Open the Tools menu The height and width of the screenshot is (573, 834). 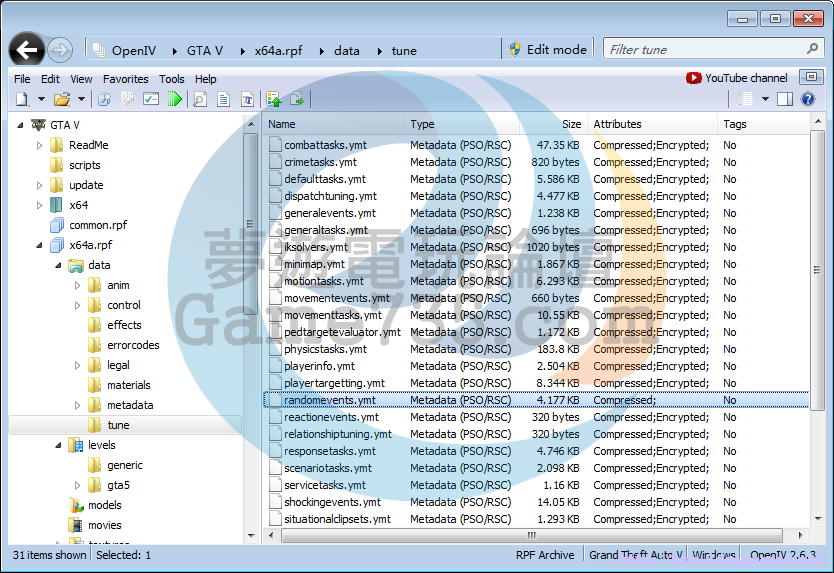172,79
